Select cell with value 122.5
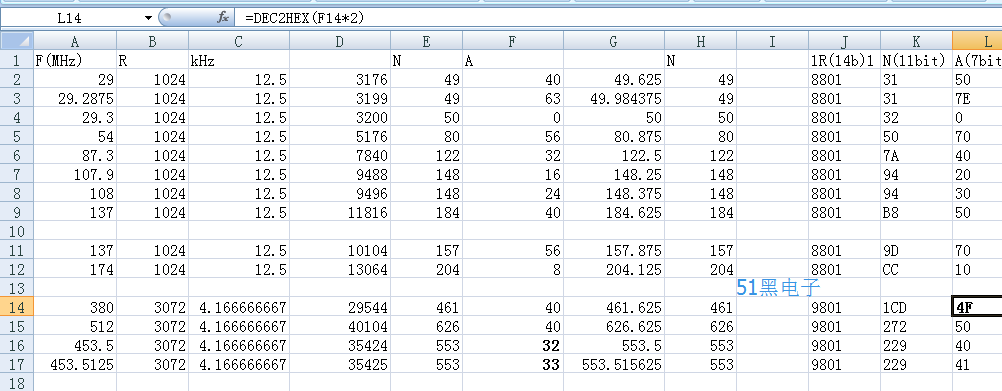 point(613,155)
